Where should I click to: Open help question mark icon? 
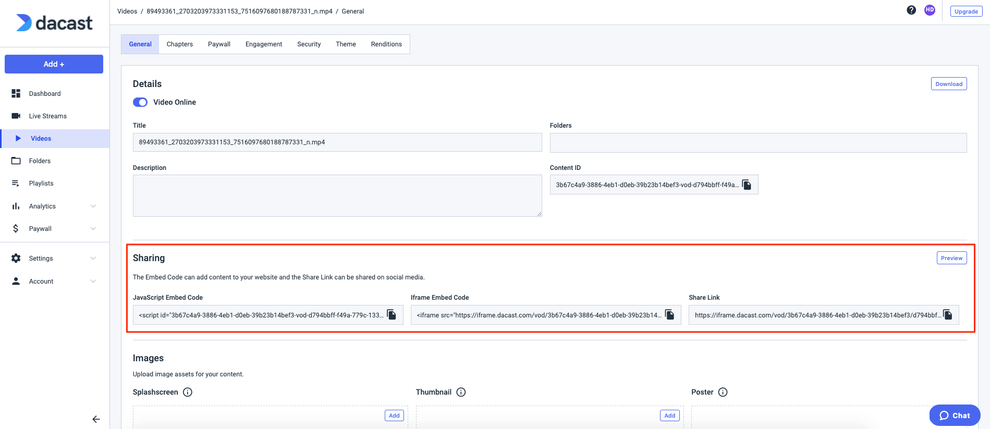point(911,10)
